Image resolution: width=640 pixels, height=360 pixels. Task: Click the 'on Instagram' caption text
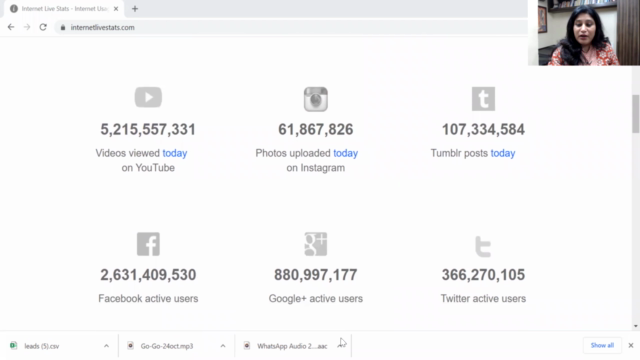click(316, 168)
